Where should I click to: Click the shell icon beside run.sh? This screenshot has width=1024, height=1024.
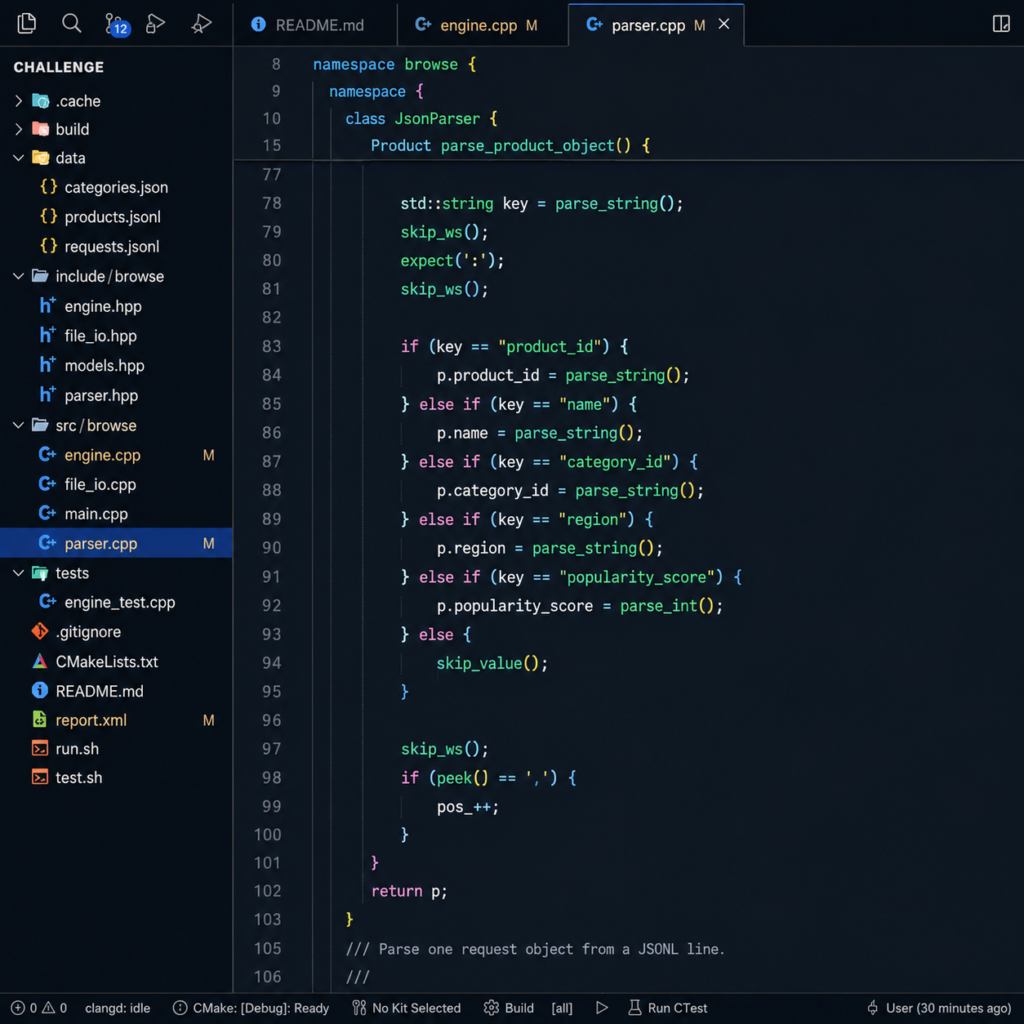40,748
